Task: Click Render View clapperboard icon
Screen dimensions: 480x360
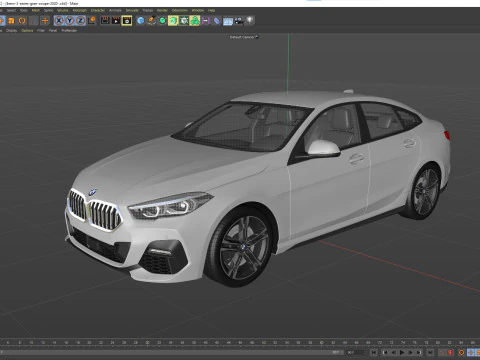Action: [x=105, y=21]
